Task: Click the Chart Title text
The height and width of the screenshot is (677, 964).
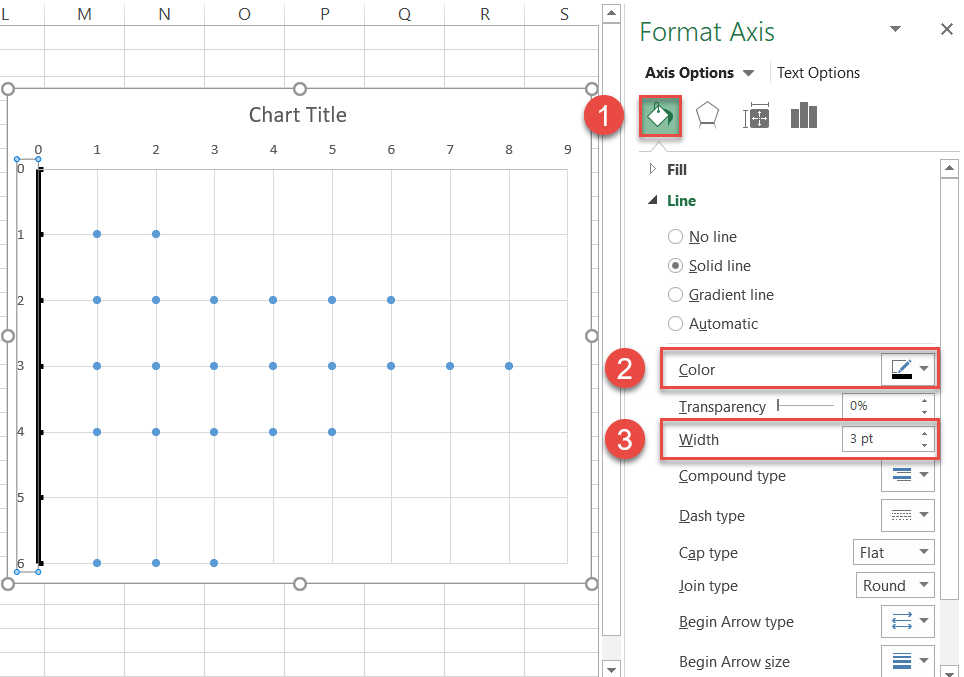Action: coord(297,115)
